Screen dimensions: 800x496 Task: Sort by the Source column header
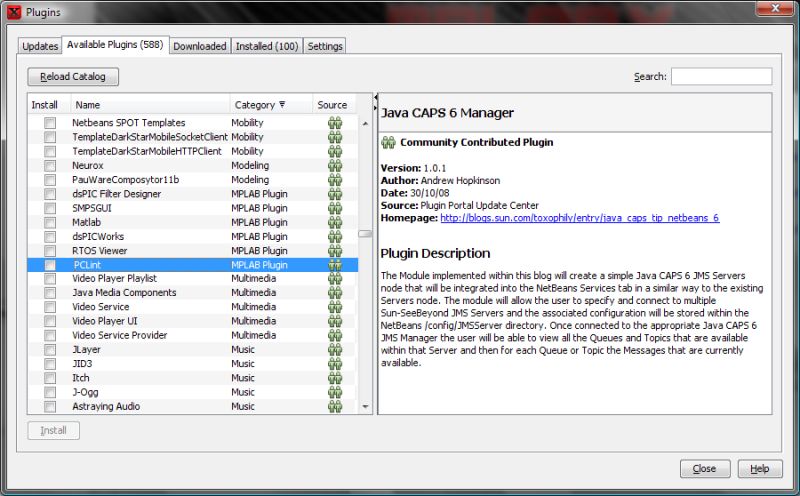coord(335,105)
